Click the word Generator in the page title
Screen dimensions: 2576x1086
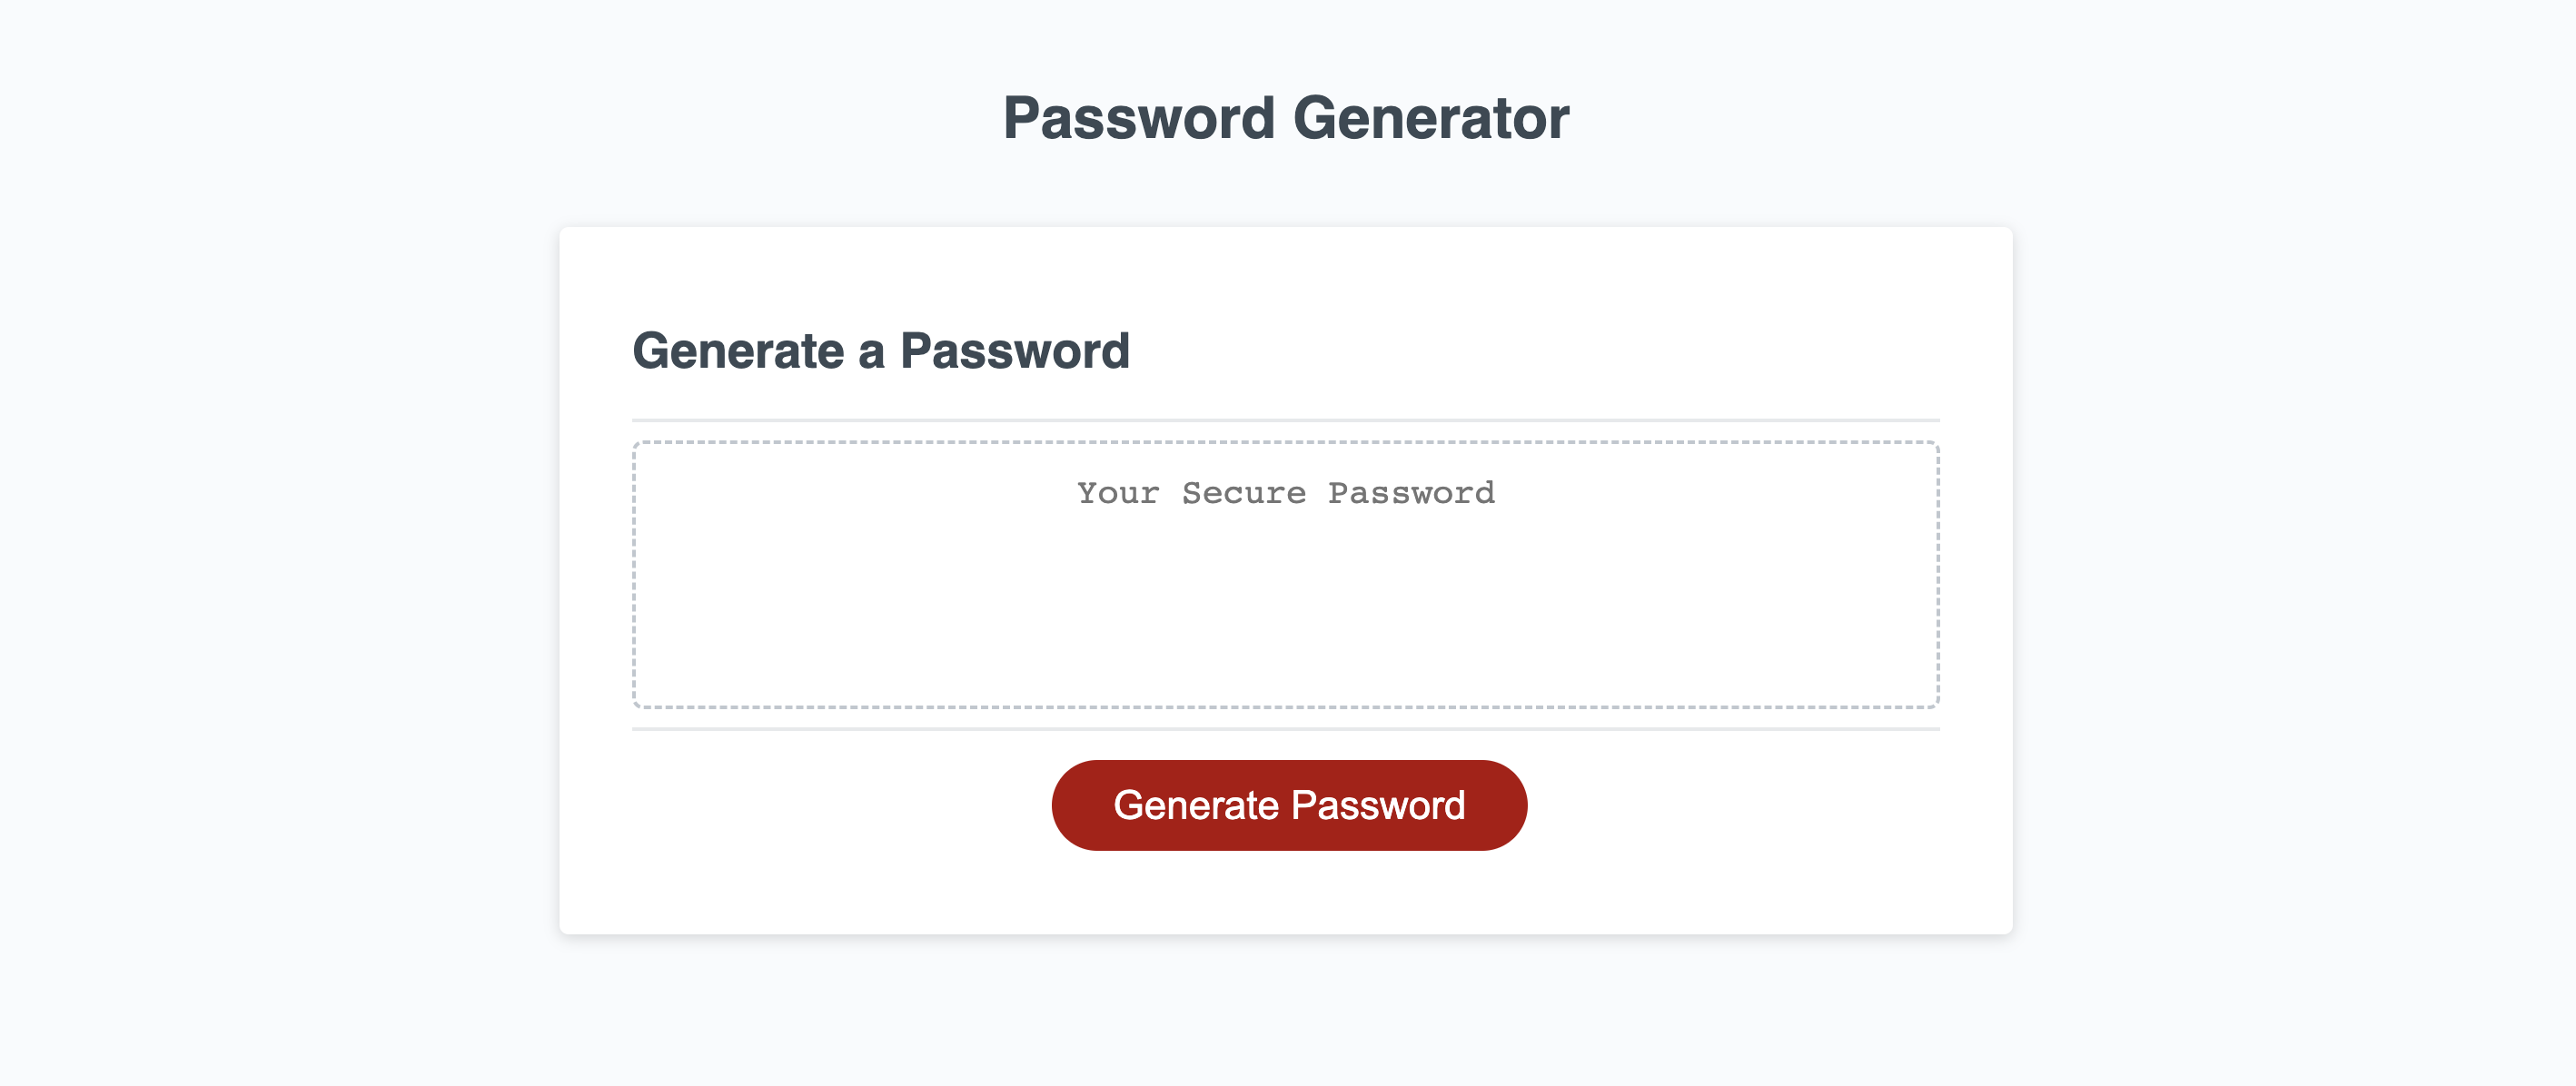[x=1431, y=118]
